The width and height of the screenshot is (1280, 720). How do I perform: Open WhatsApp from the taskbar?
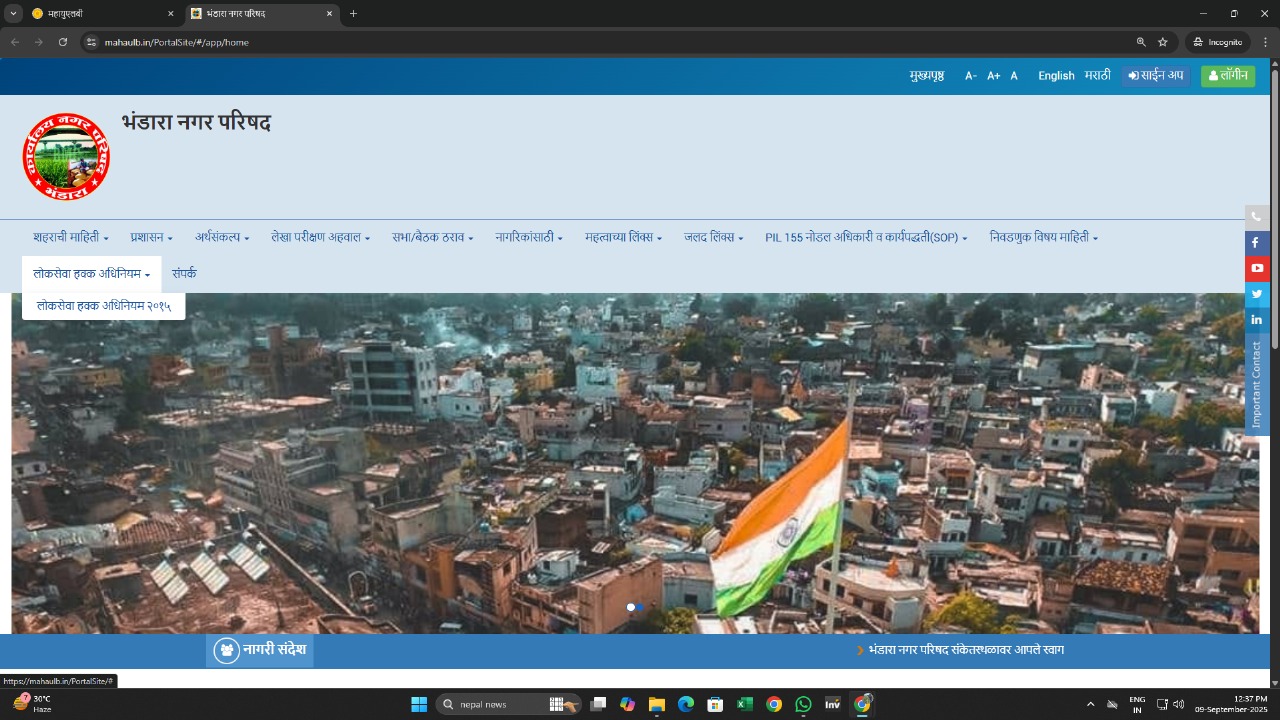click(x=803, y=704)
